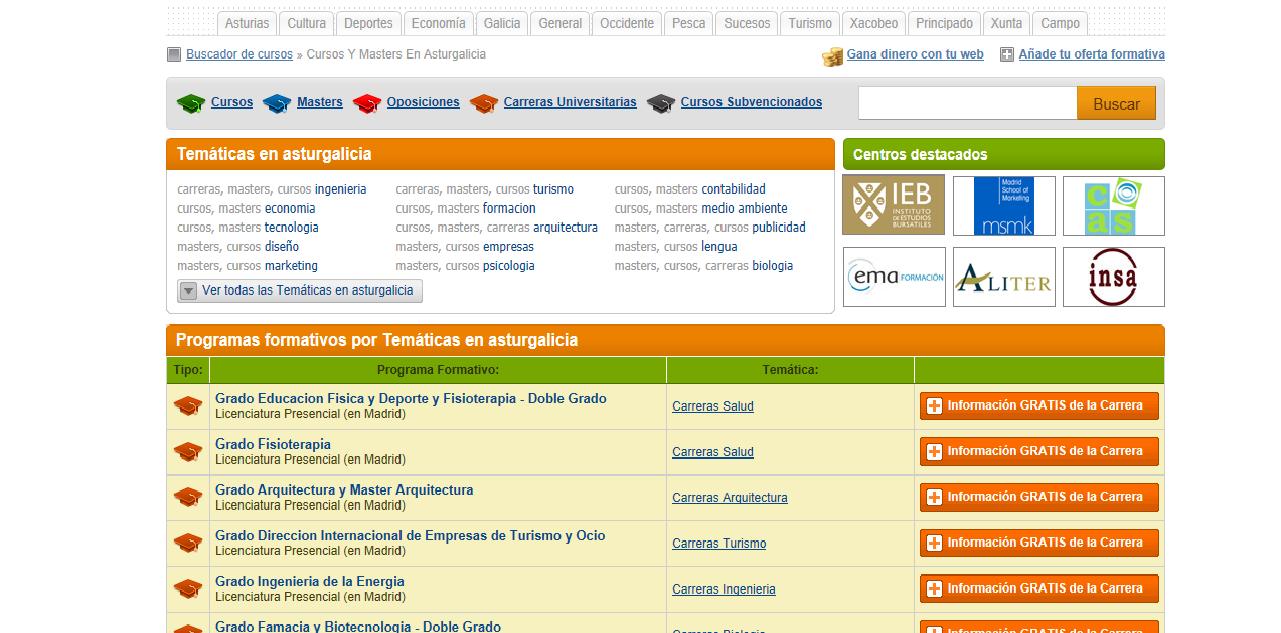The height and width of the screenshot is (633, 1281).
Task: Click the green graduation cap Cursos icon
Action: pos(190,103)
